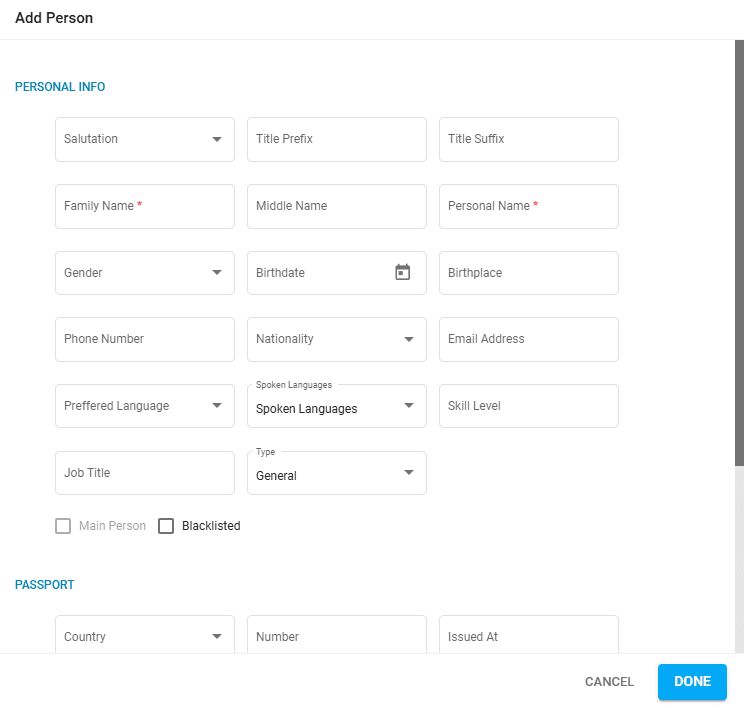Select the Email Address input
Image resolution: width=744 pixels, height=708 pixels.
[529, 340]
